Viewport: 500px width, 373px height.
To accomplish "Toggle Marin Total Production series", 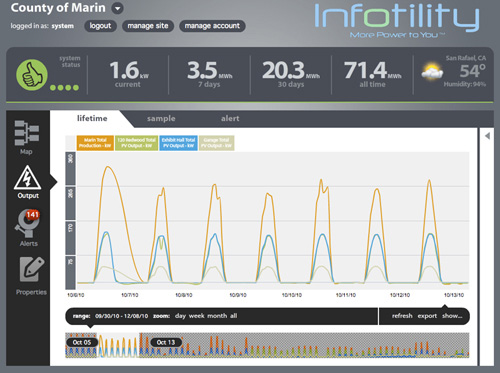I will click(95, 143).
